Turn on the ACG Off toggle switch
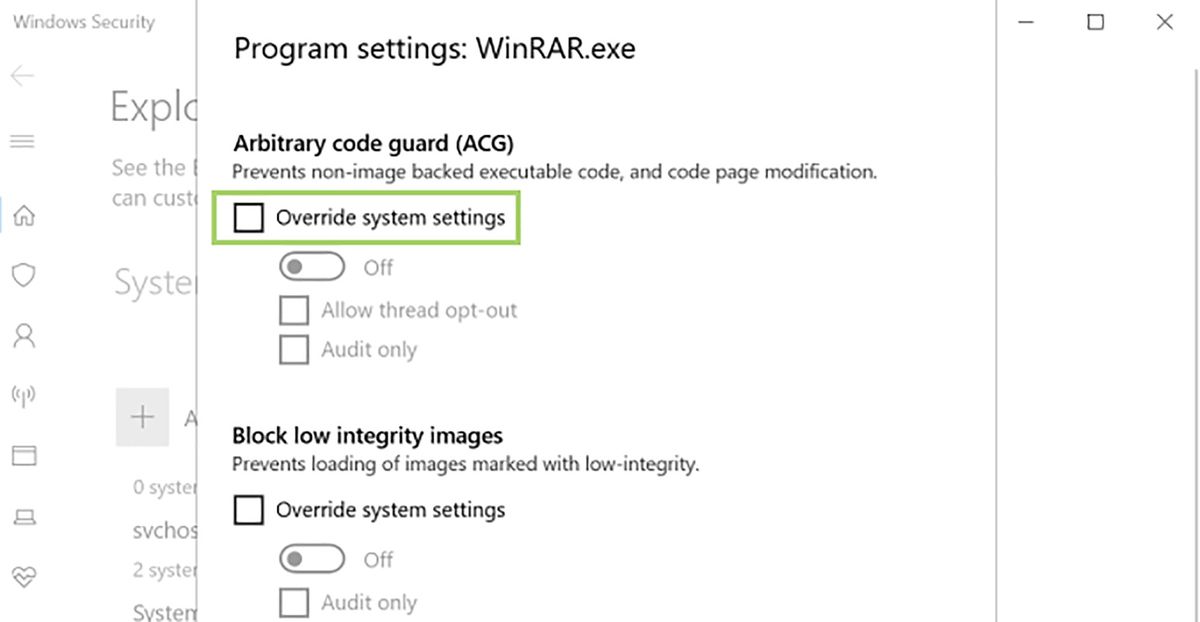Screen dimensions: 1200x622 (x=311, y=266)
